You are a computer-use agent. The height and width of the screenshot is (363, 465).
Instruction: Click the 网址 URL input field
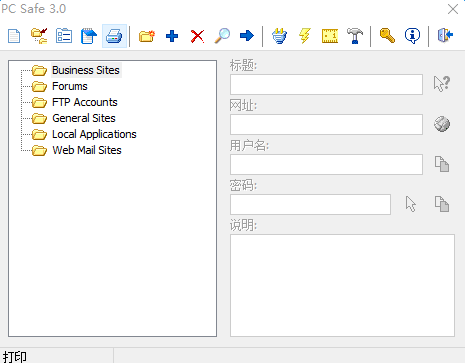[326, 124]
